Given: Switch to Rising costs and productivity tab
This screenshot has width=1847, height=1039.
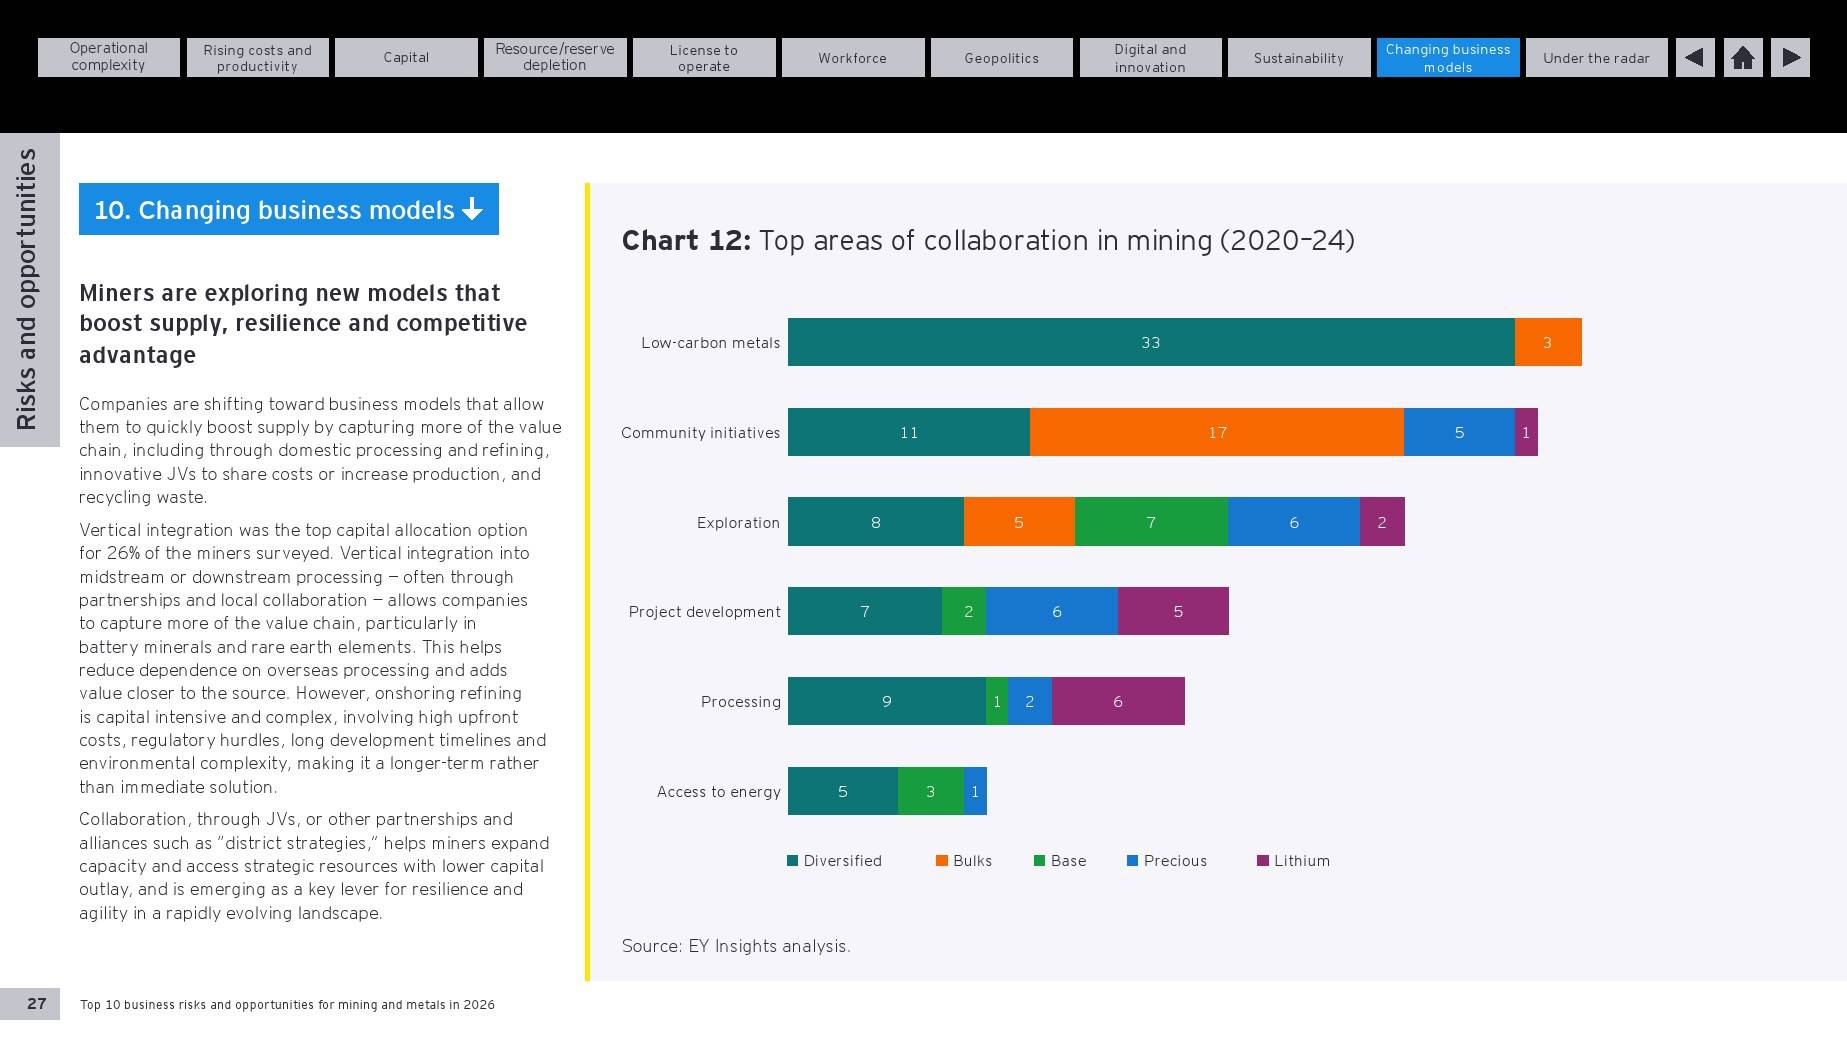Looking at the screenshot, I should coord(258,58).
